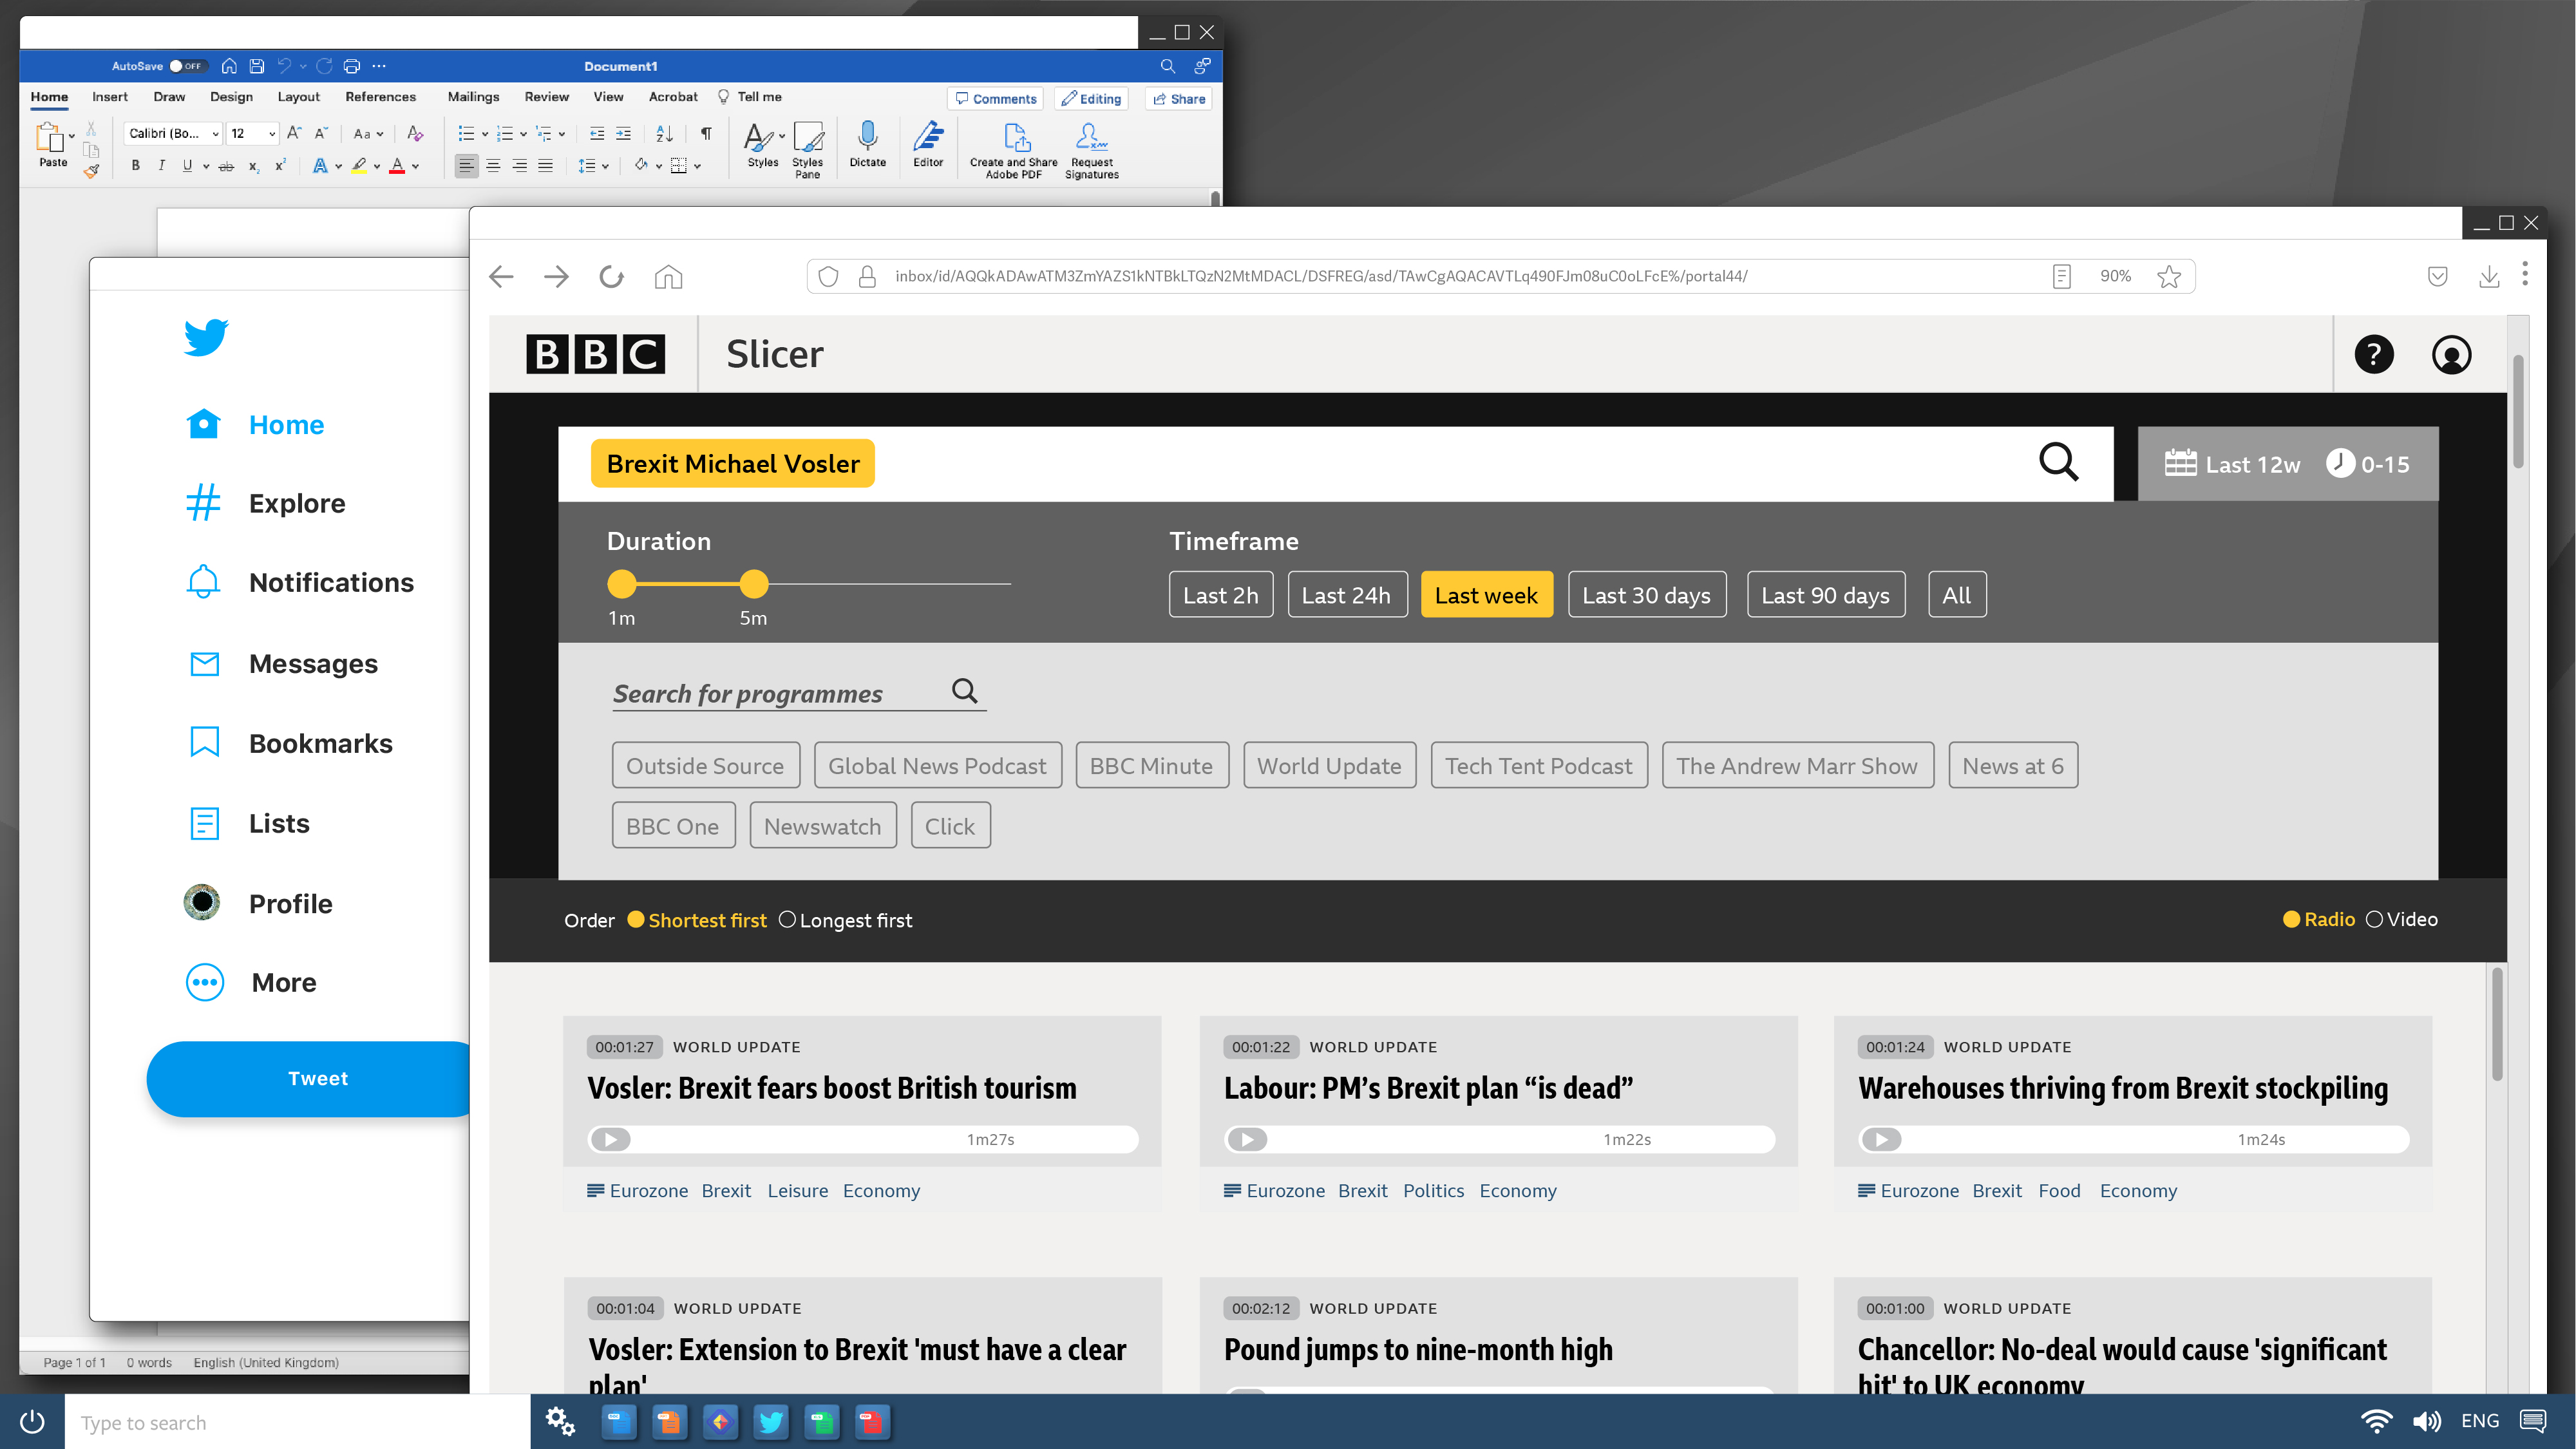
Task: Bookmark the page with the star icon
Action: pos(2168,276)
